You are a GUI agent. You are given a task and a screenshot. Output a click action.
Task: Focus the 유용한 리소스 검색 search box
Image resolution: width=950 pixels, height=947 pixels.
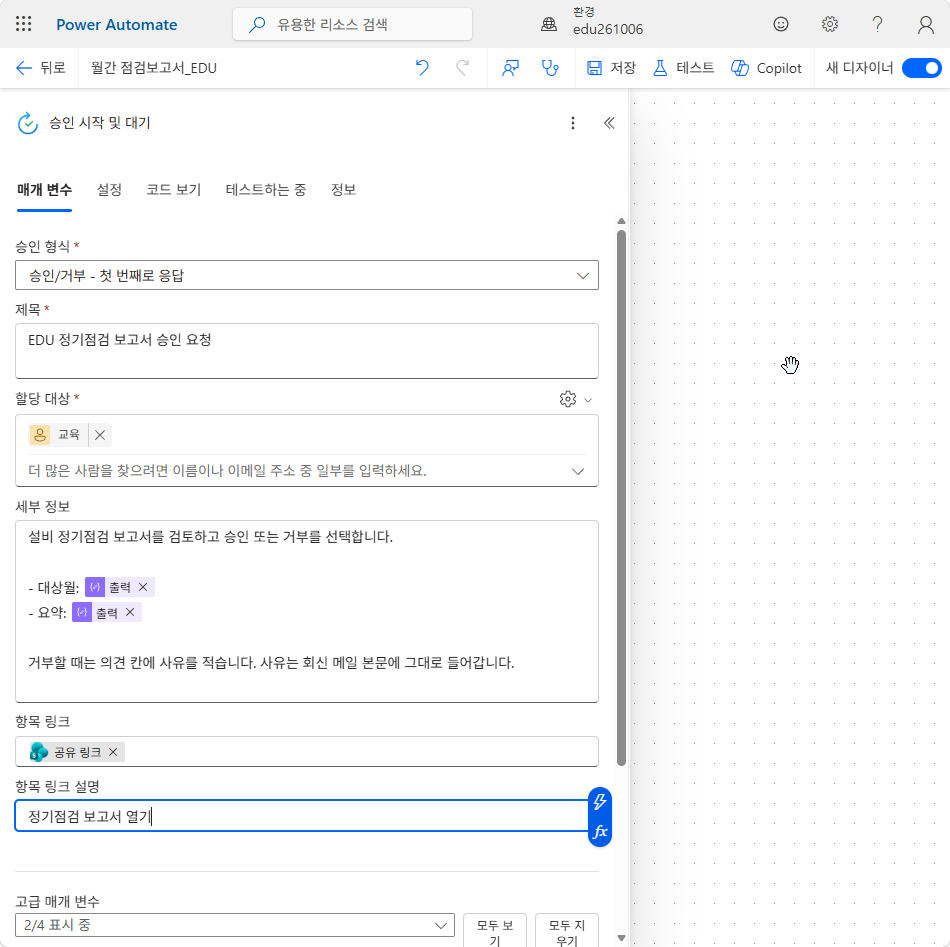352,24
